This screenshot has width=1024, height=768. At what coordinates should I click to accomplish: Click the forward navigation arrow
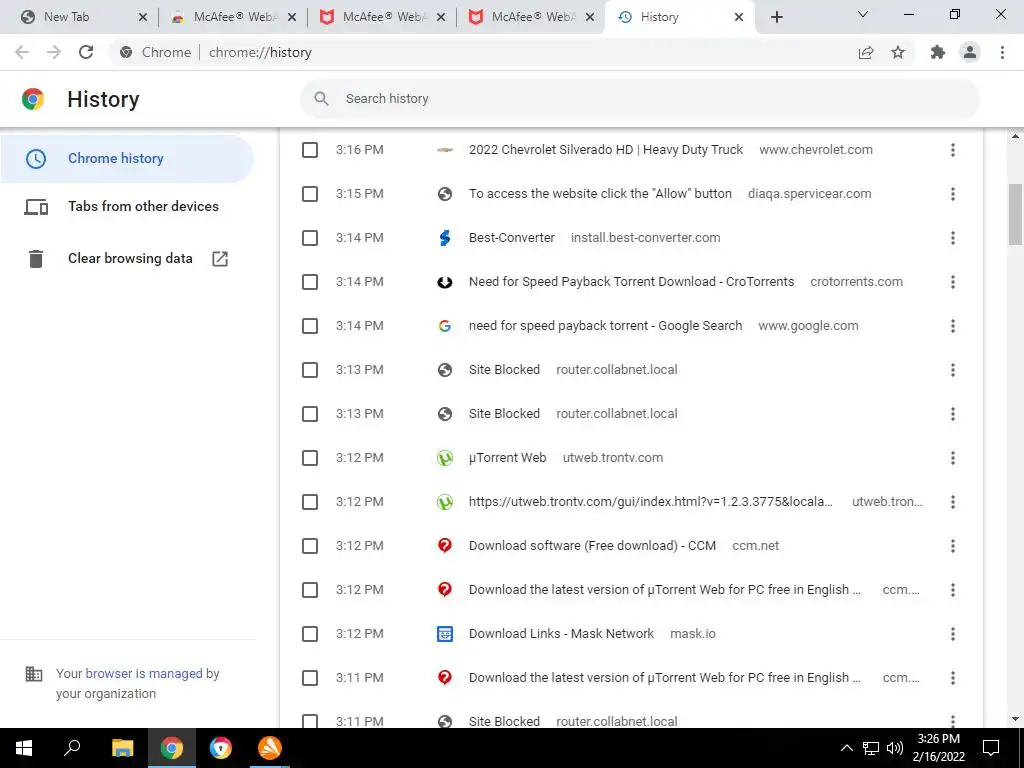coord(54,52)
